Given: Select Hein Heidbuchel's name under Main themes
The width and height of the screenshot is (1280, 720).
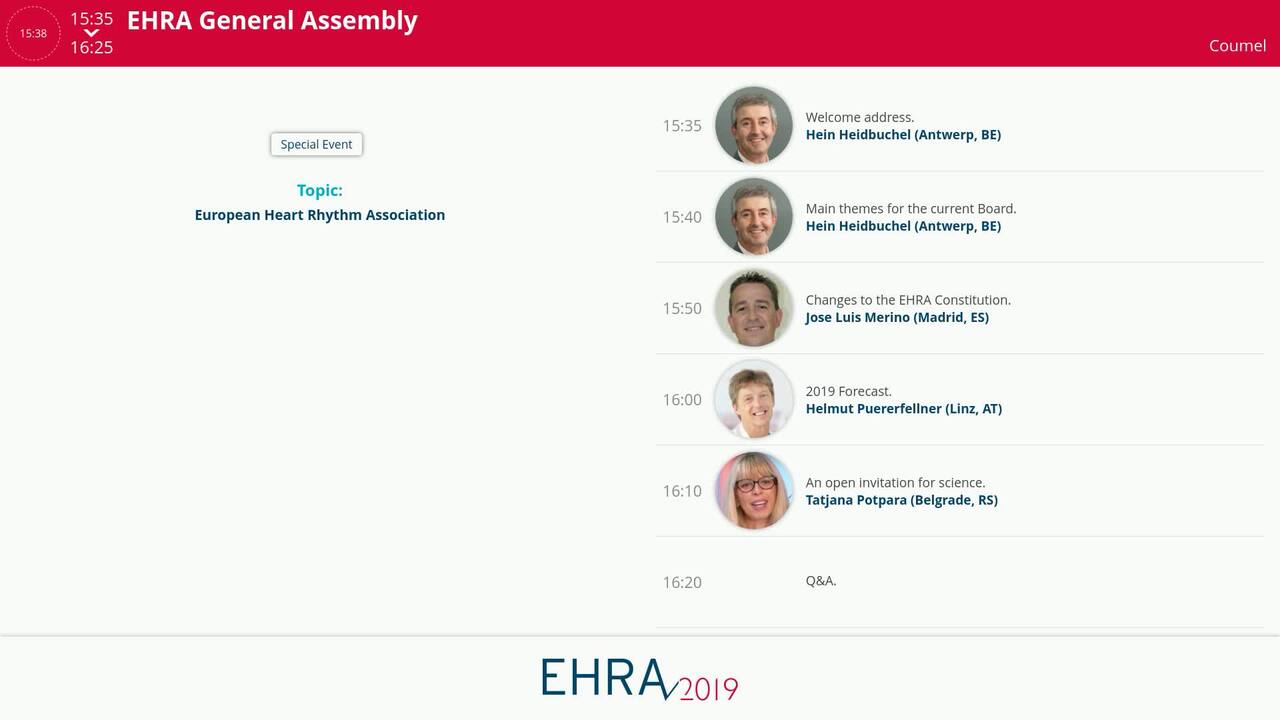Looking at the screenshot, I should [x=903, y=226].
